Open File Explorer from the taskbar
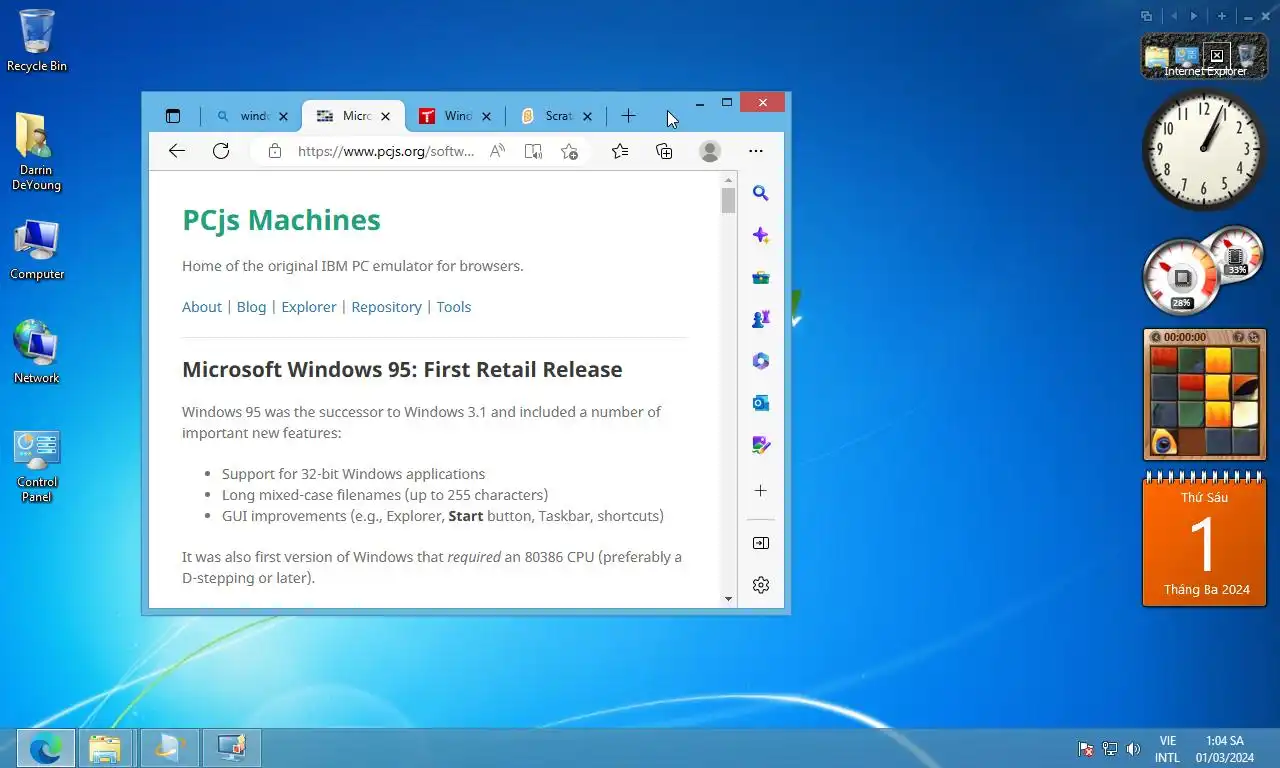This screenshot has height=768, width=1280. [105, 748]
